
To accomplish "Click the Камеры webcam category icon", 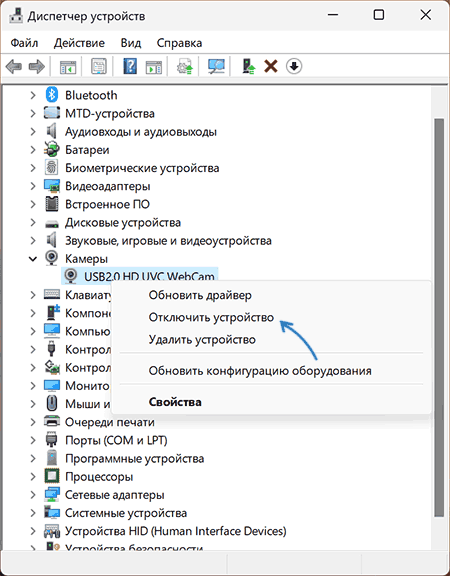I will [51, 258].
